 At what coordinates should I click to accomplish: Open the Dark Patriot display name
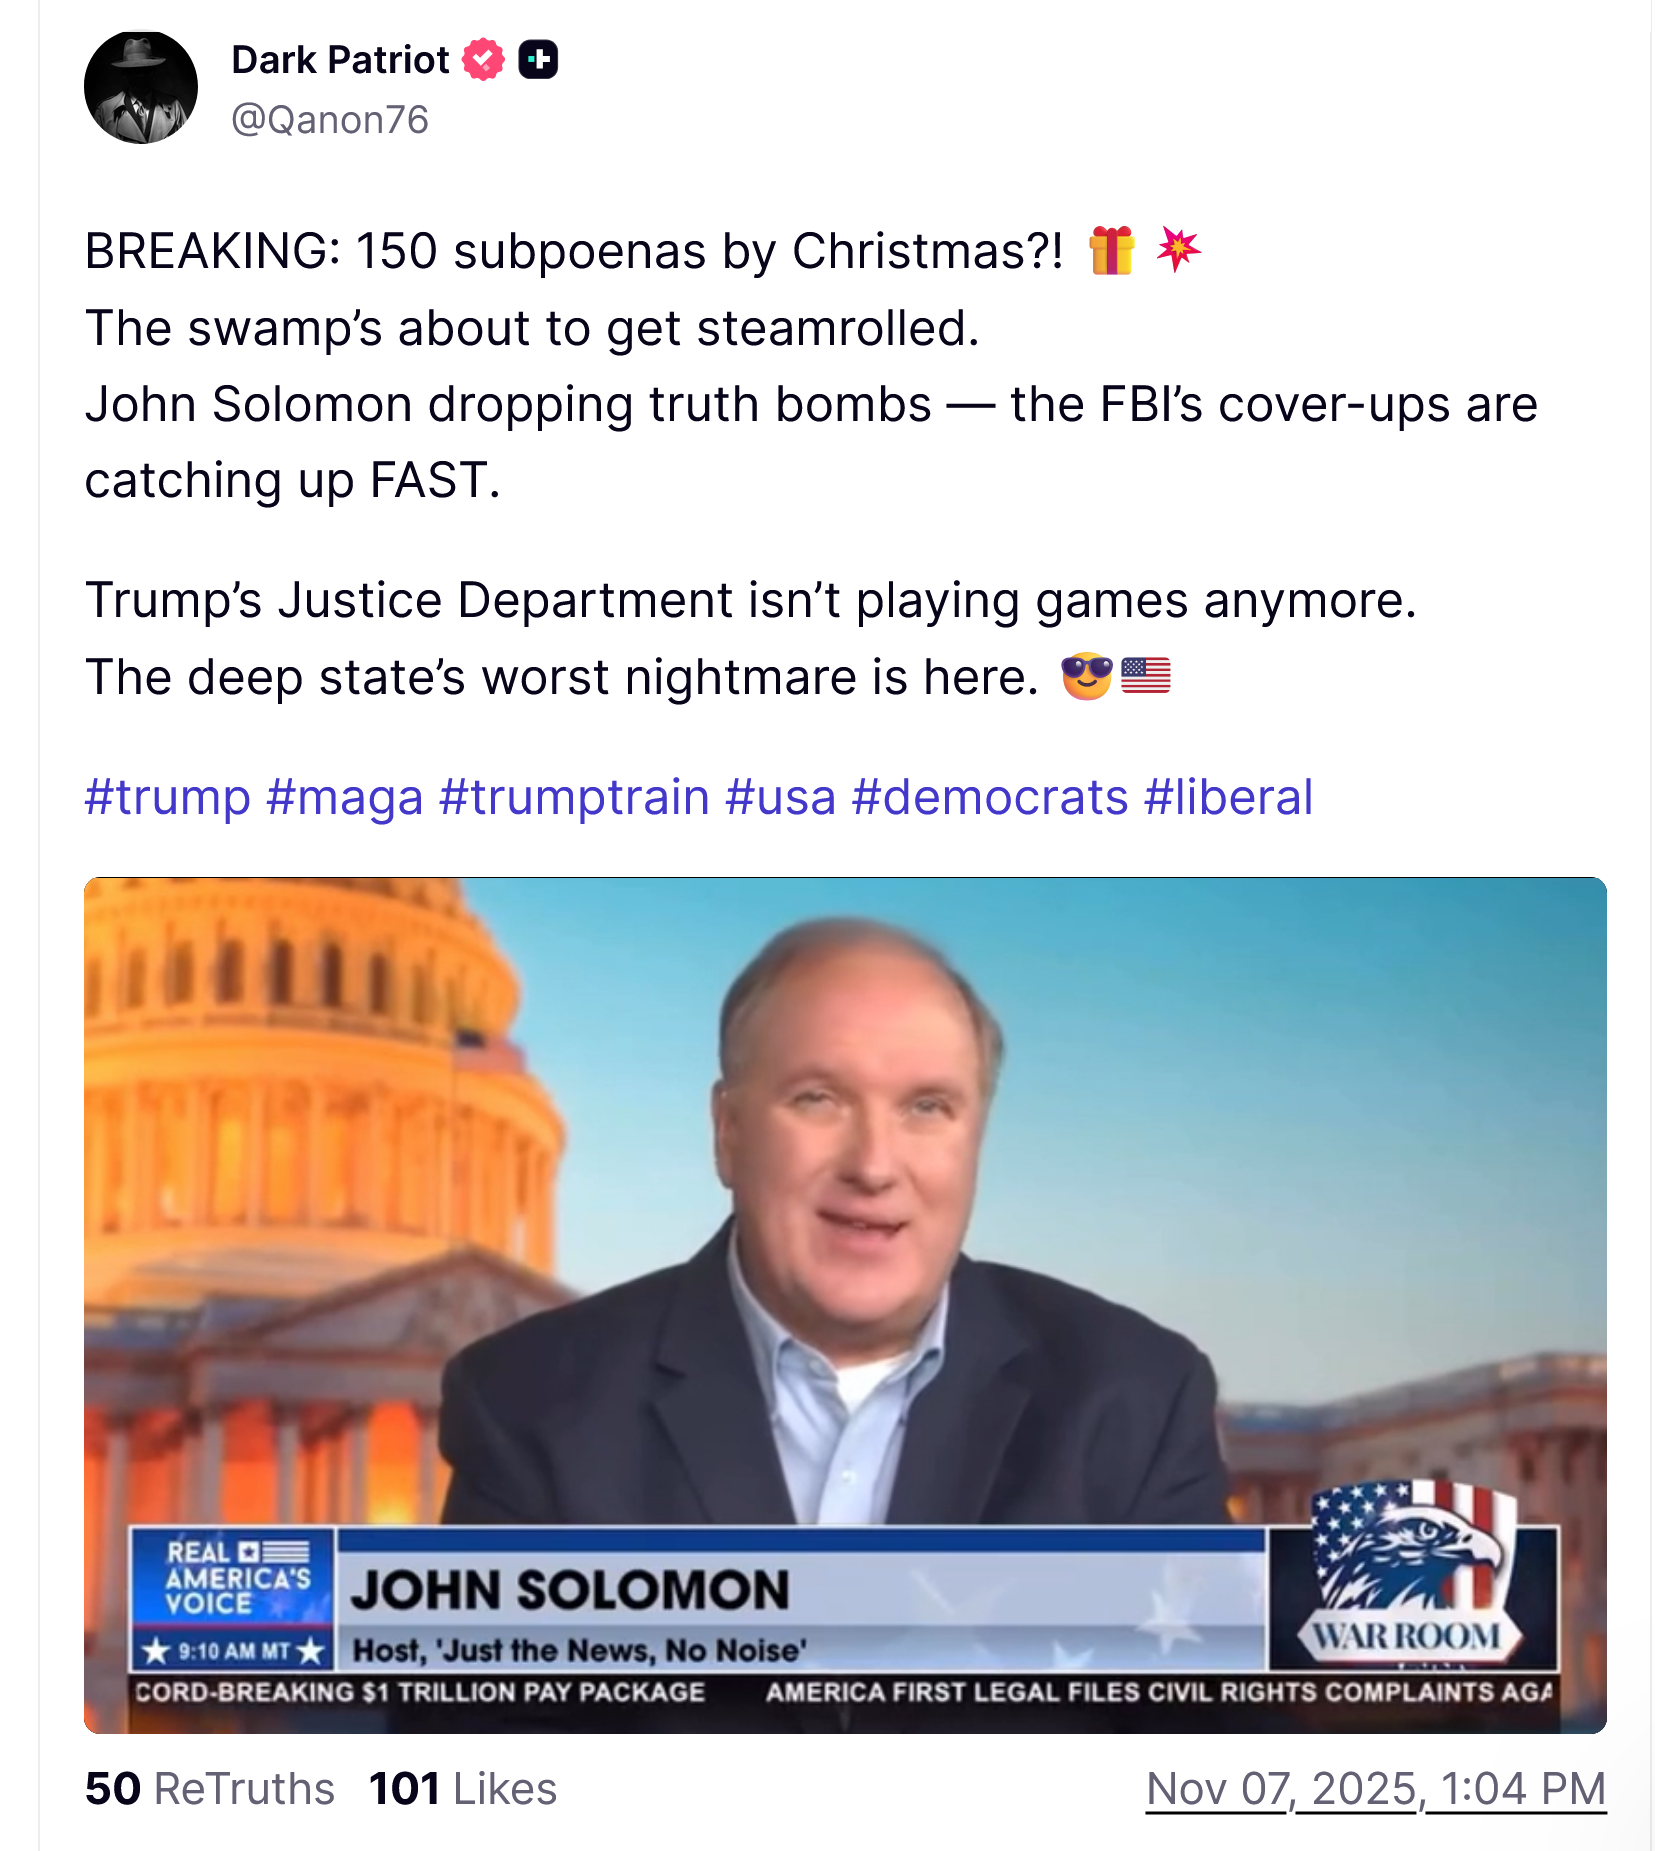pos(340,60)
